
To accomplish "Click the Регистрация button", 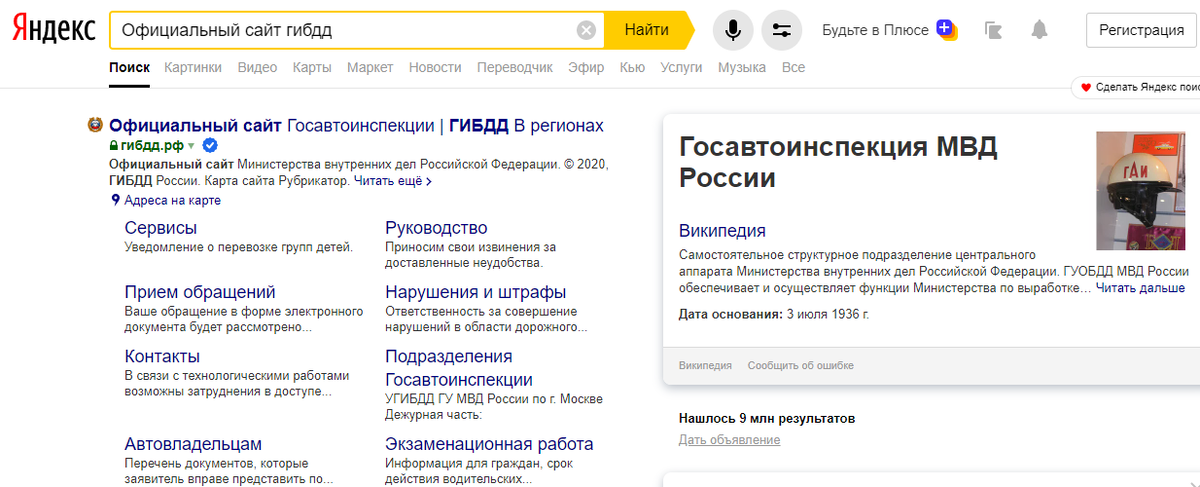I will [x=1141, y=30].
